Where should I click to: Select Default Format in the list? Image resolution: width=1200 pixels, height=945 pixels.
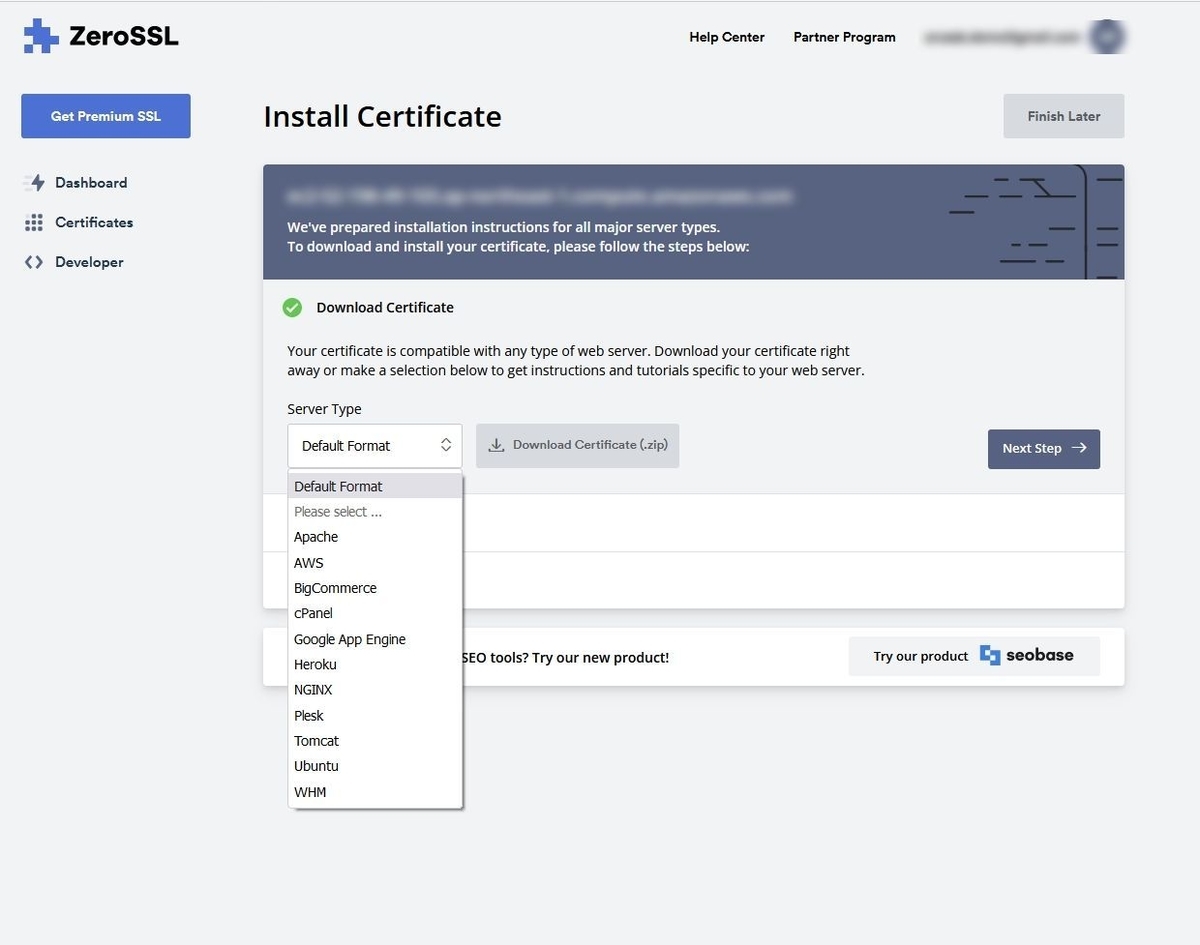click(375, 486)
